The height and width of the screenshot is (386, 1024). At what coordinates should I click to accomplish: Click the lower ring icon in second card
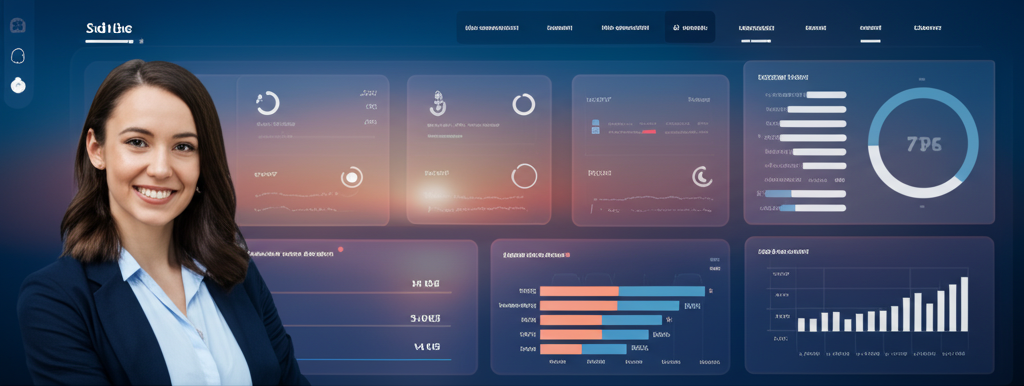pos(524,176)
